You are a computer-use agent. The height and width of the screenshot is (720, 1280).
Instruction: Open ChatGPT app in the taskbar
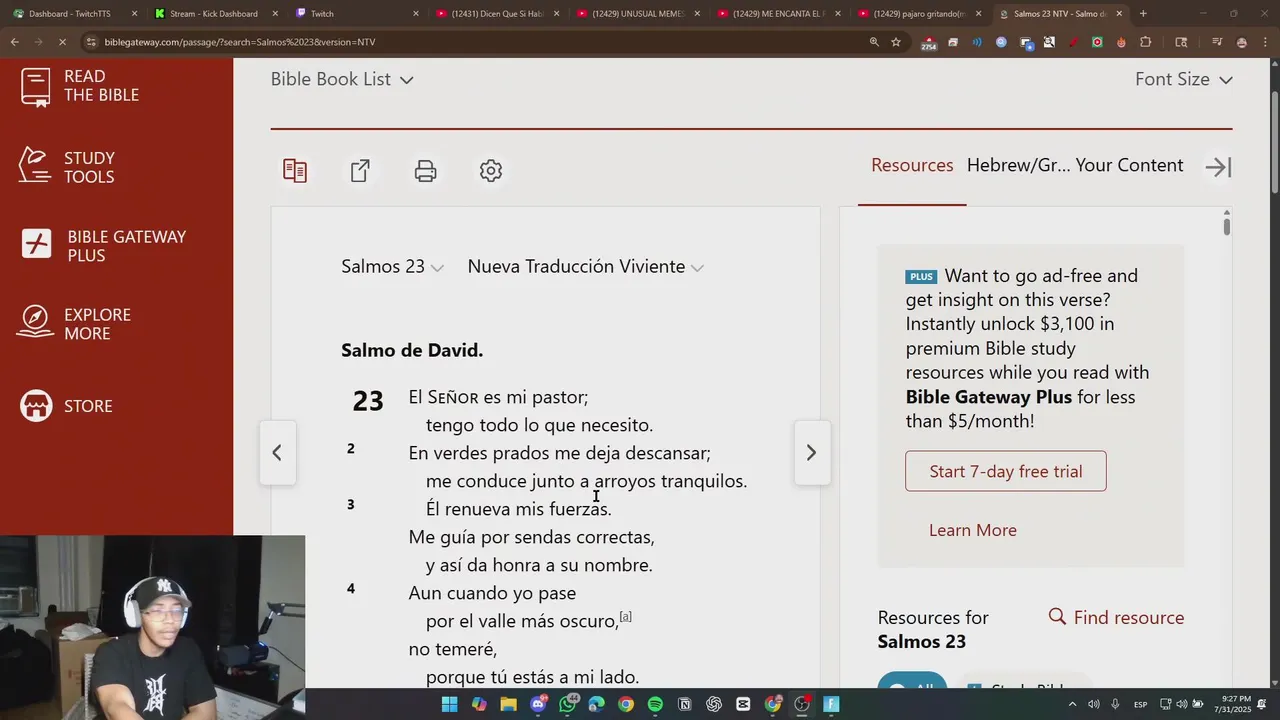pyautogui.click(x=714, y=704)
